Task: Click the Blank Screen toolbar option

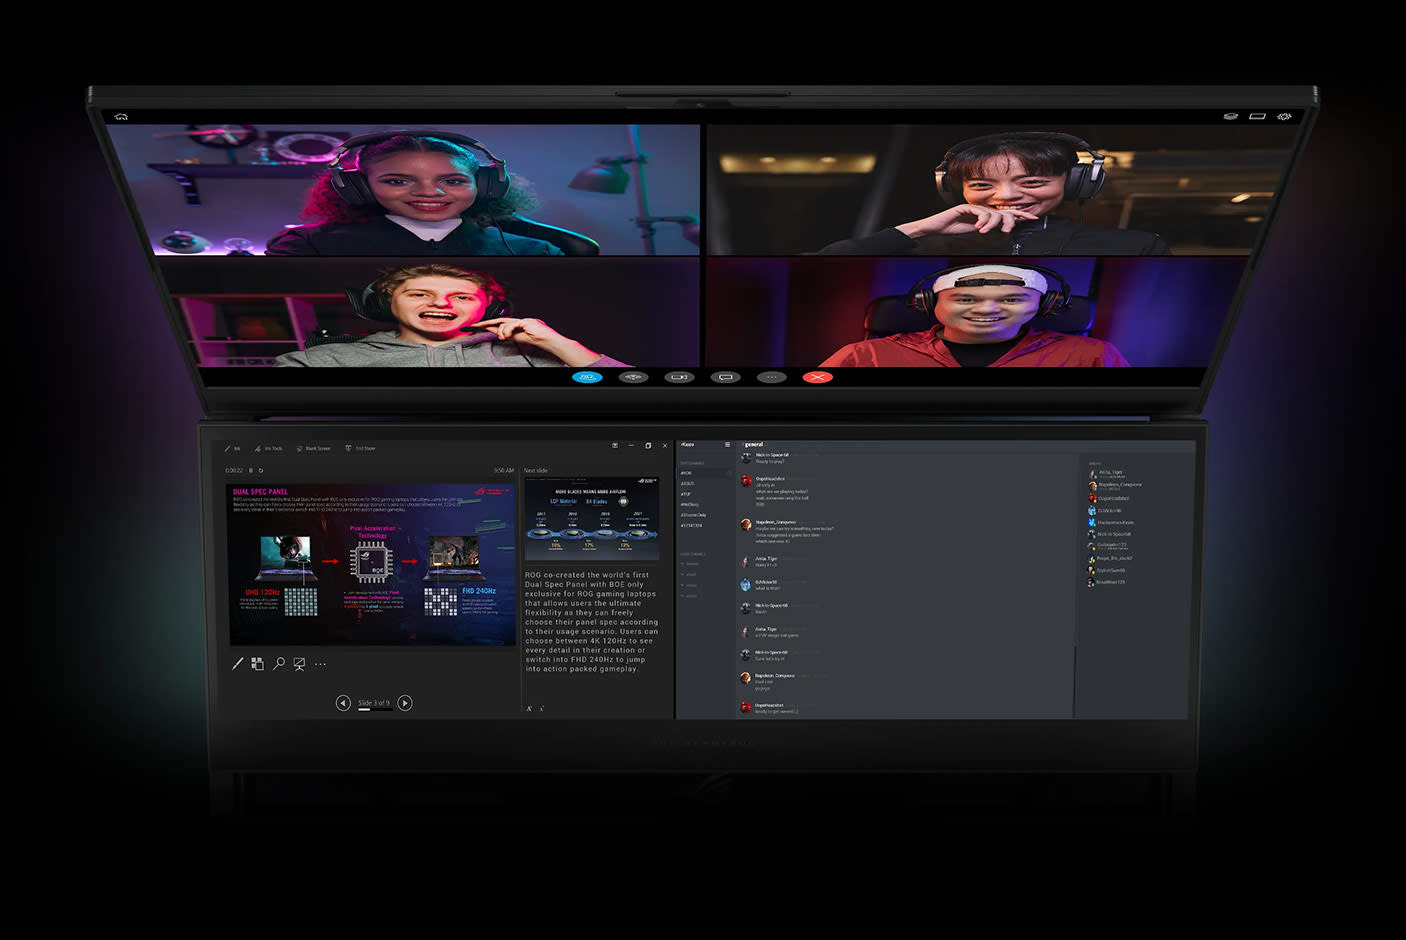Action: click(314, 448)
